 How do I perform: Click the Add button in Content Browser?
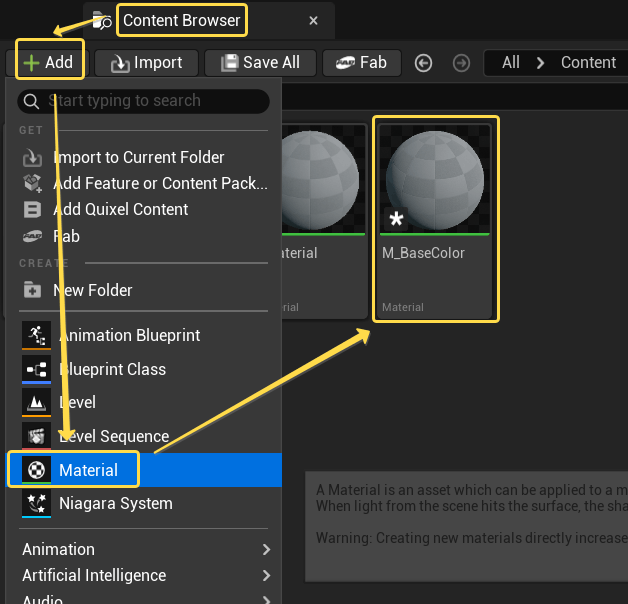click(x=49, y=62)
